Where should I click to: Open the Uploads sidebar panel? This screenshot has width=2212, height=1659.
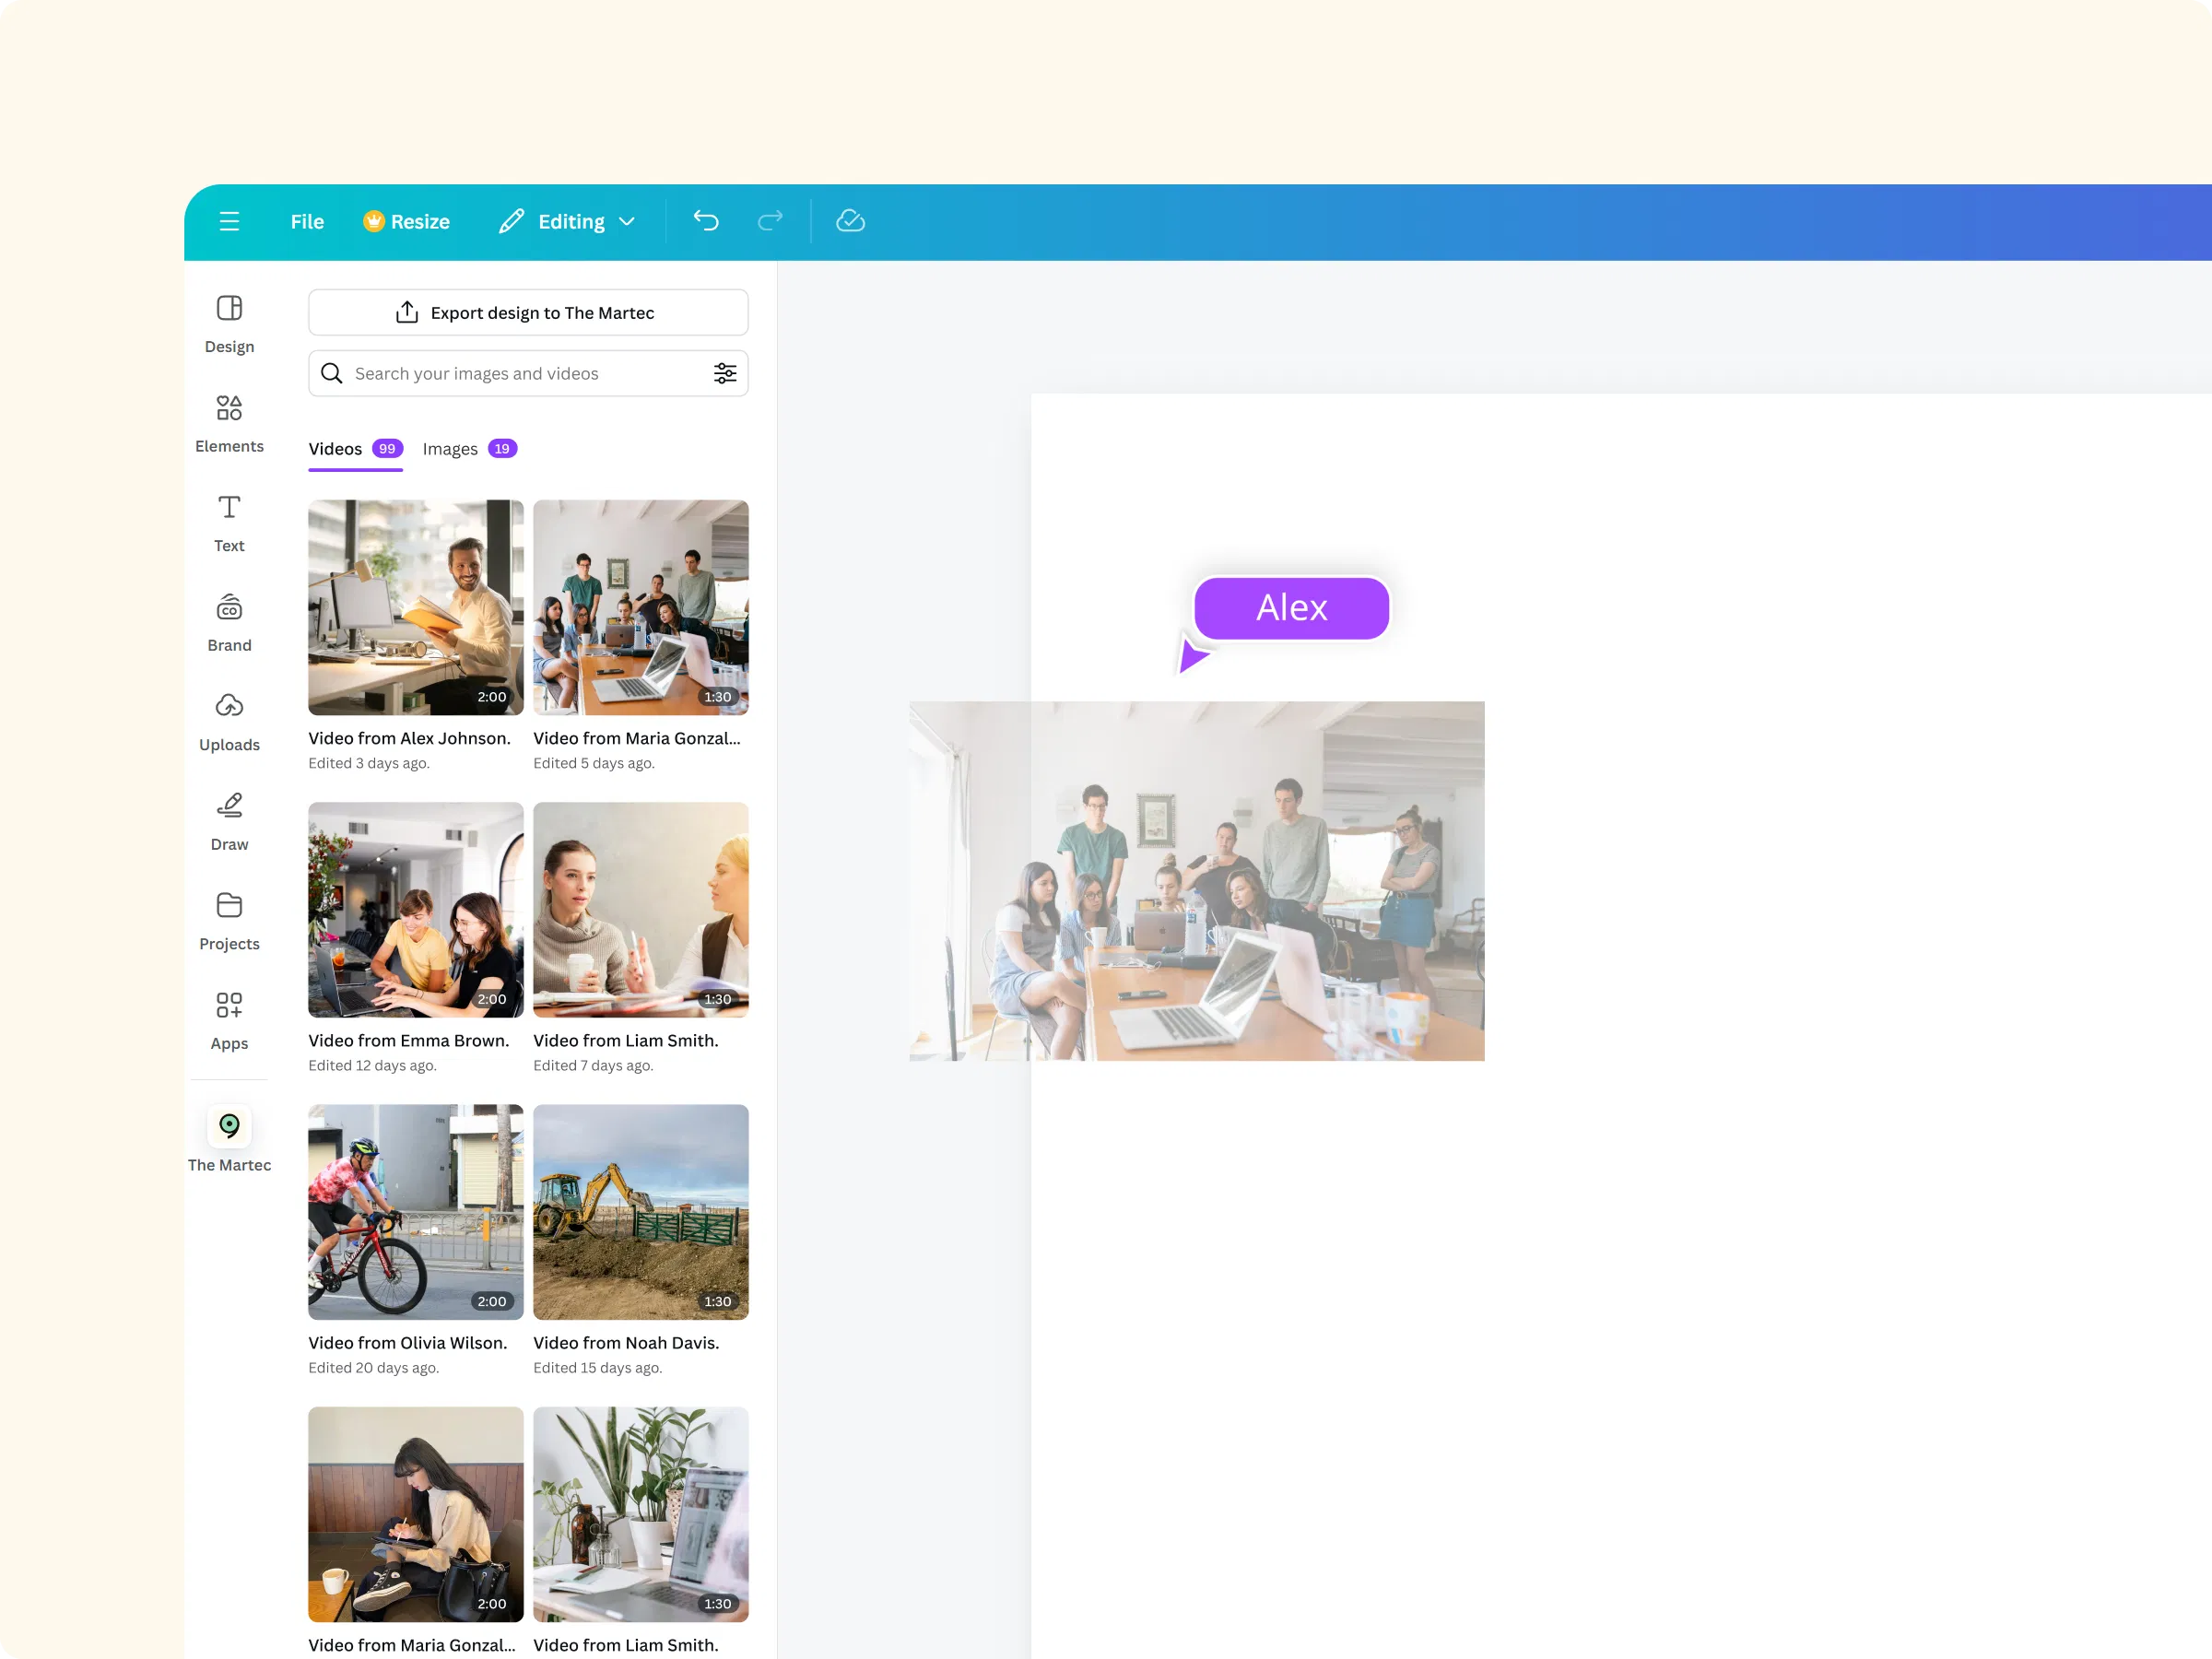229,722
